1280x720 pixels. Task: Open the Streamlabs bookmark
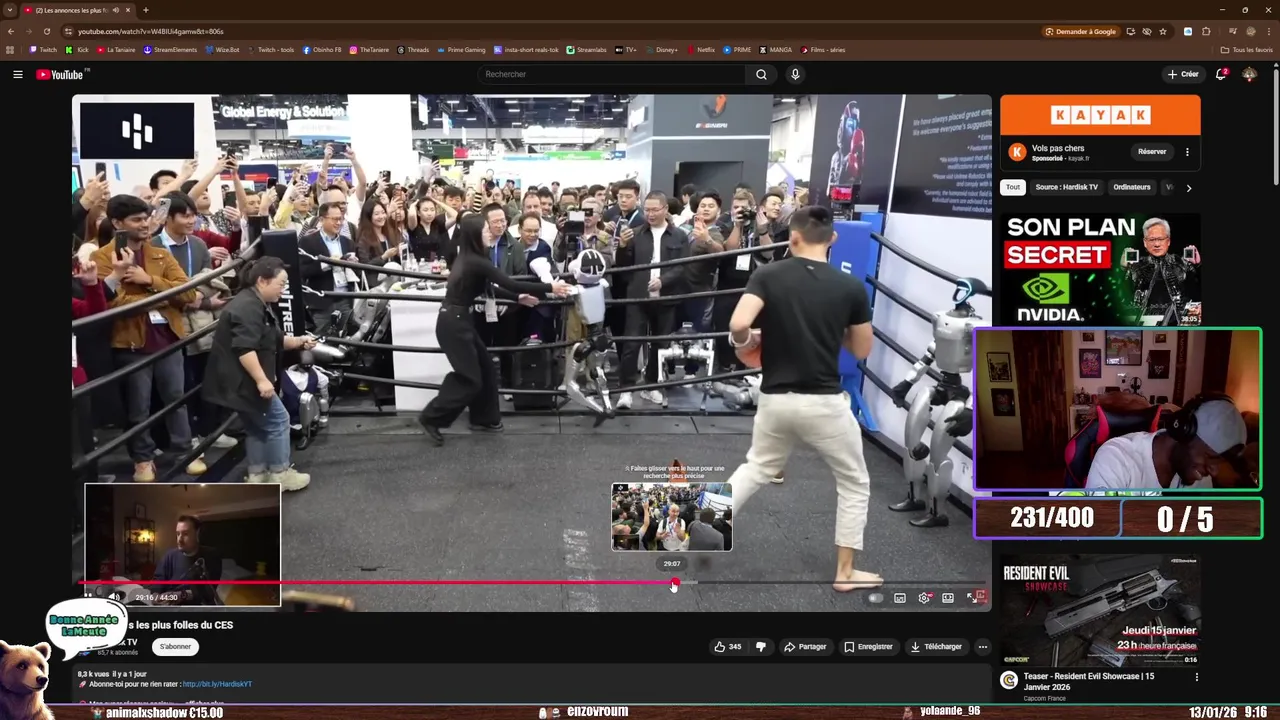pos(587,50)
